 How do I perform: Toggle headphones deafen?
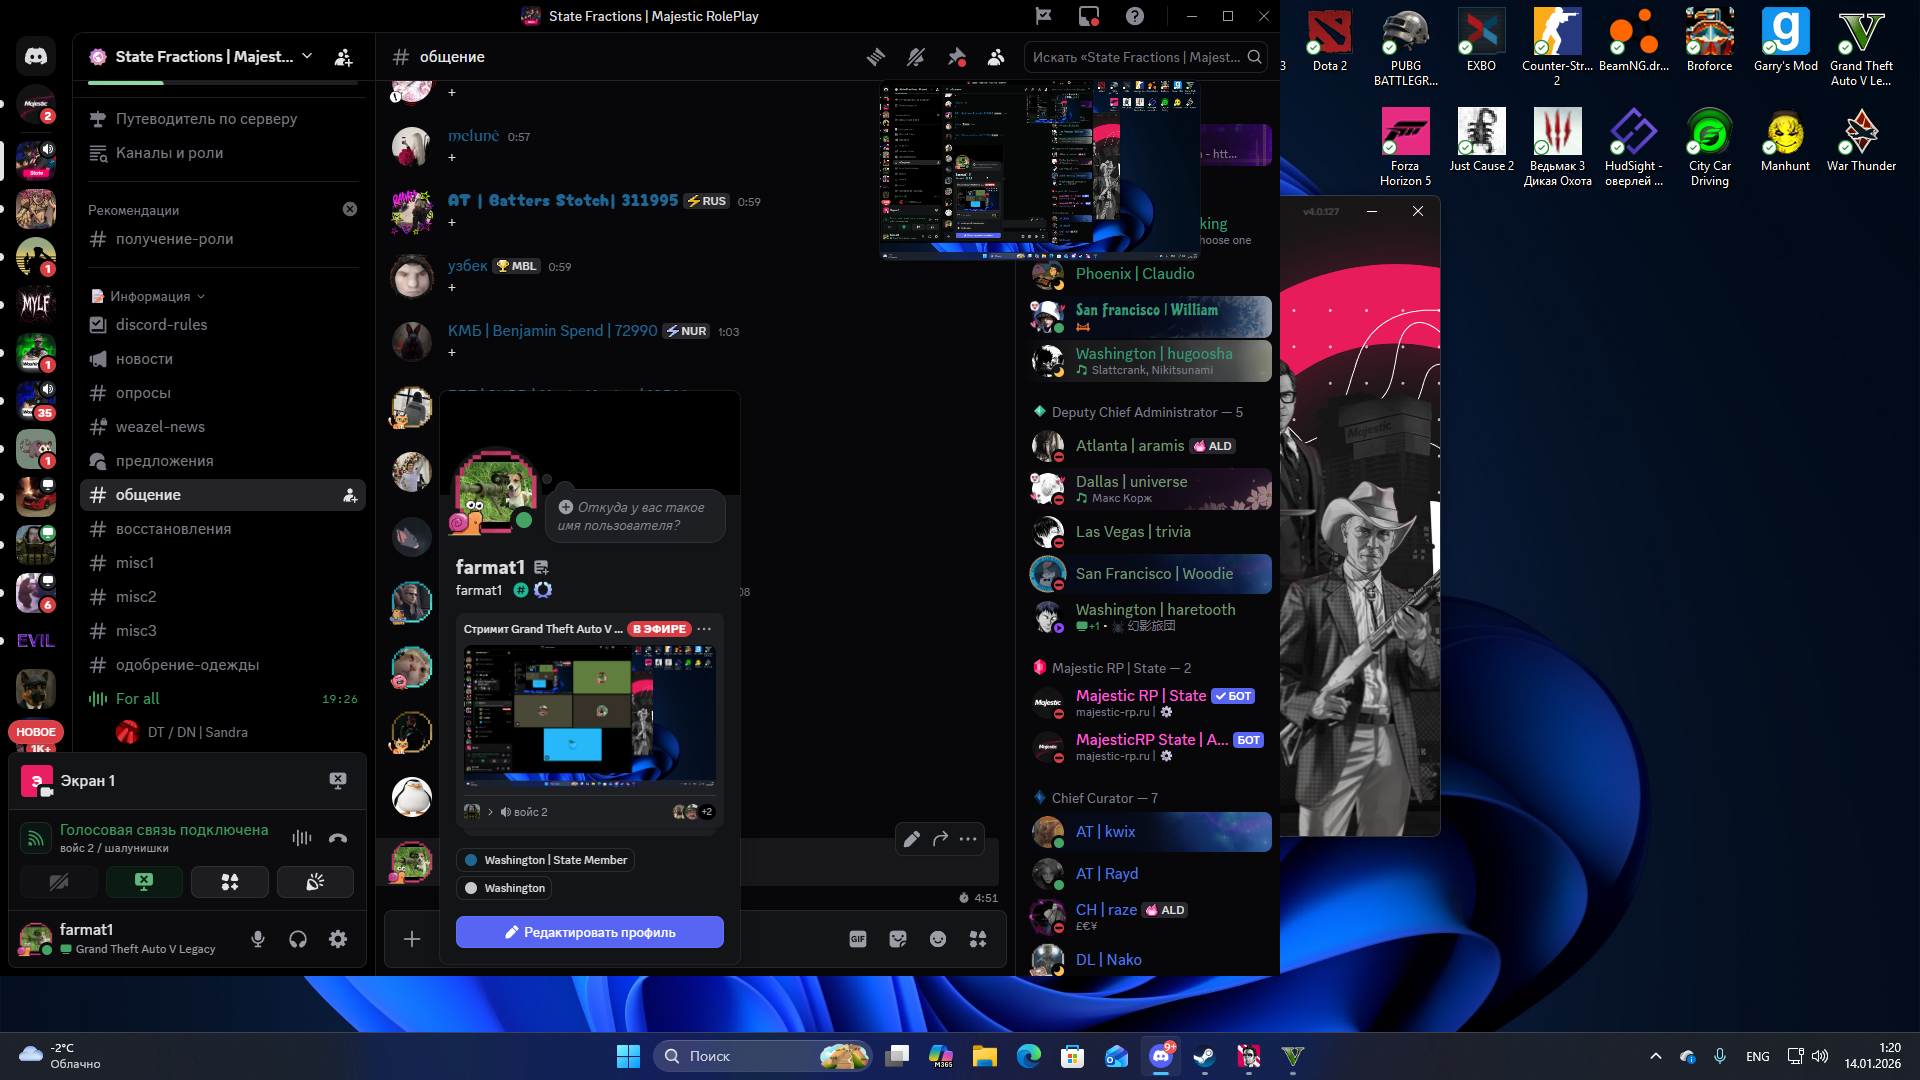(x=298, y=939)
